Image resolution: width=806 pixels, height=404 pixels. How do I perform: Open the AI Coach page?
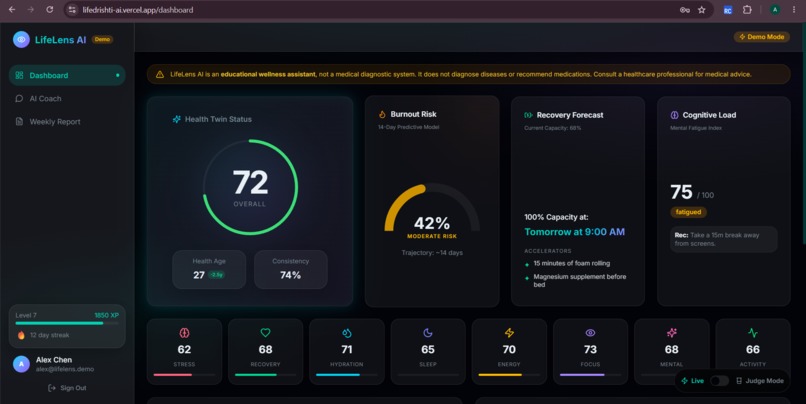click(x=67, y=98)
